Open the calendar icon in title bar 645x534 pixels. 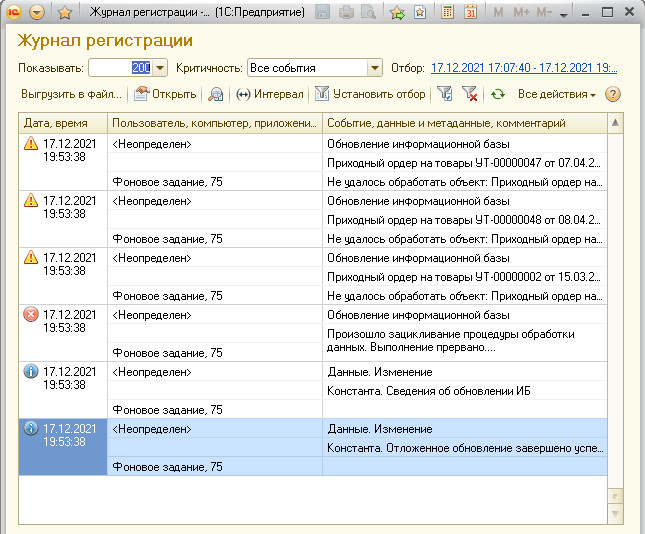(x=470, y=13)
